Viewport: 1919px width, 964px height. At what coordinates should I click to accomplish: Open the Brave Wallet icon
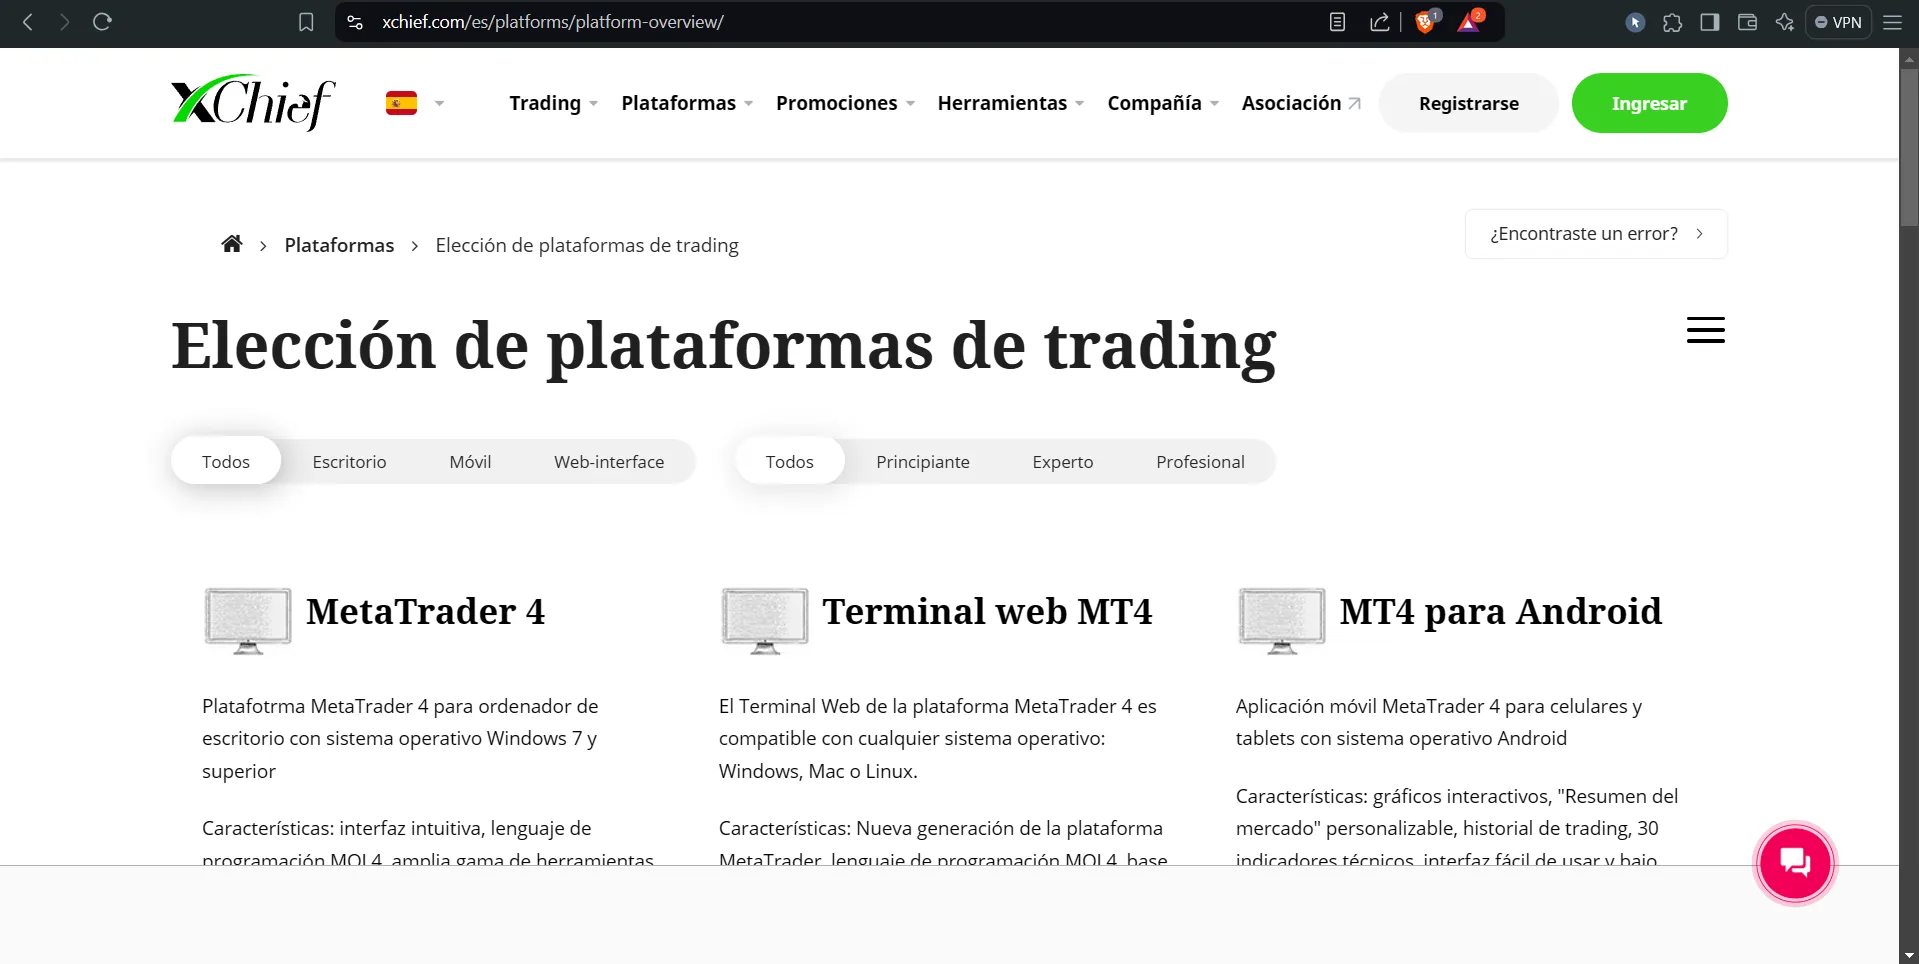pyautogui.click(x=1747, y=22)
